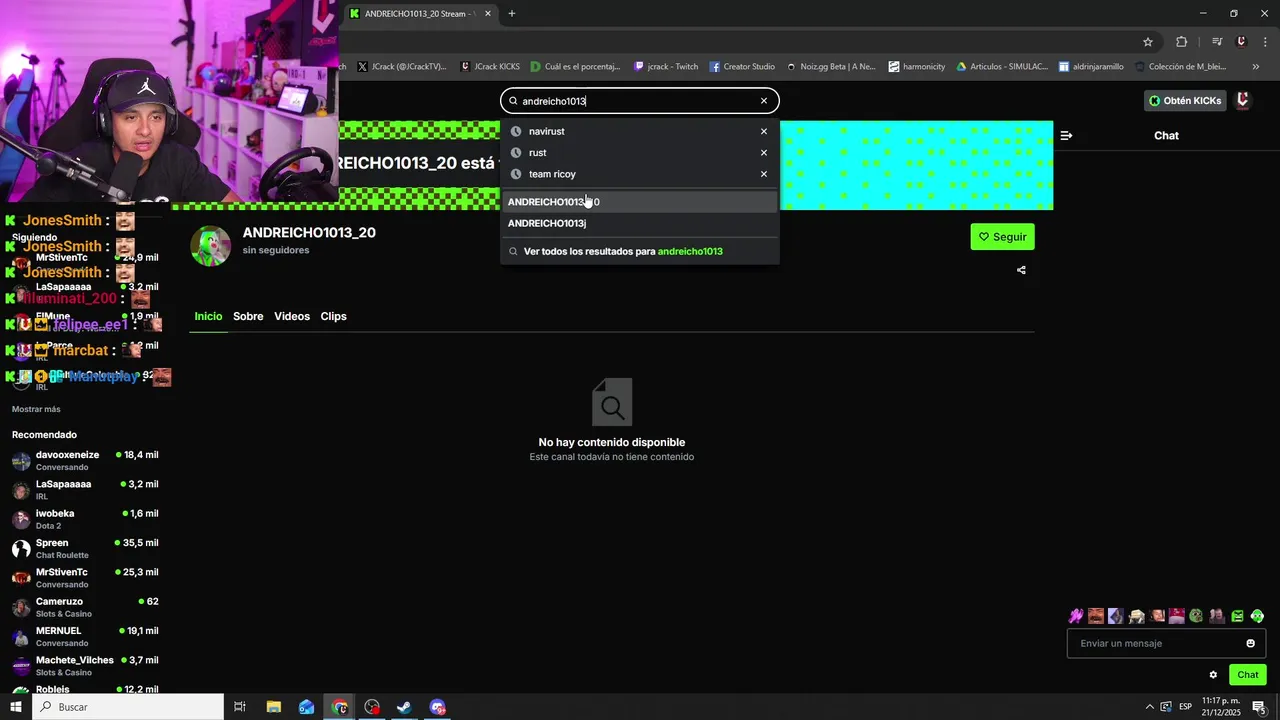The height and width of the screenshot is (720, 1280).
Task: Share the channel via share icon
Action: pos(1021,270)
